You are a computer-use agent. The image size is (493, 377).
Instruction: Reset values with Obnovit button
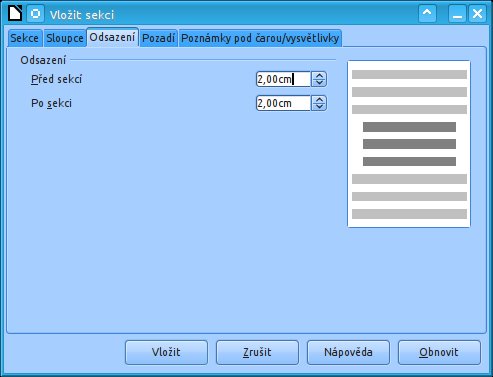pyautogui.click(x=439, y=352)
